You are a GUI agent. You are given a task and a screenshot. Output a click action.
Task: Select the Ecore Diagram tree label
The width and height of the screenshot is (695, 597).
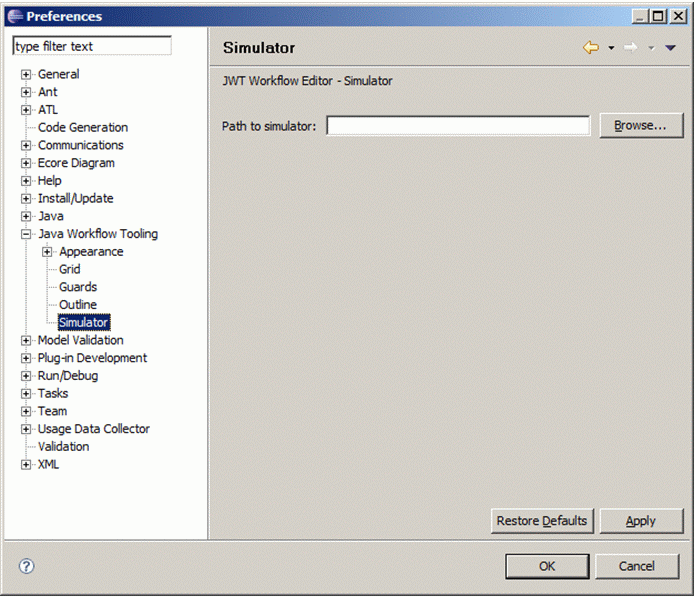(x=76, y=163)
